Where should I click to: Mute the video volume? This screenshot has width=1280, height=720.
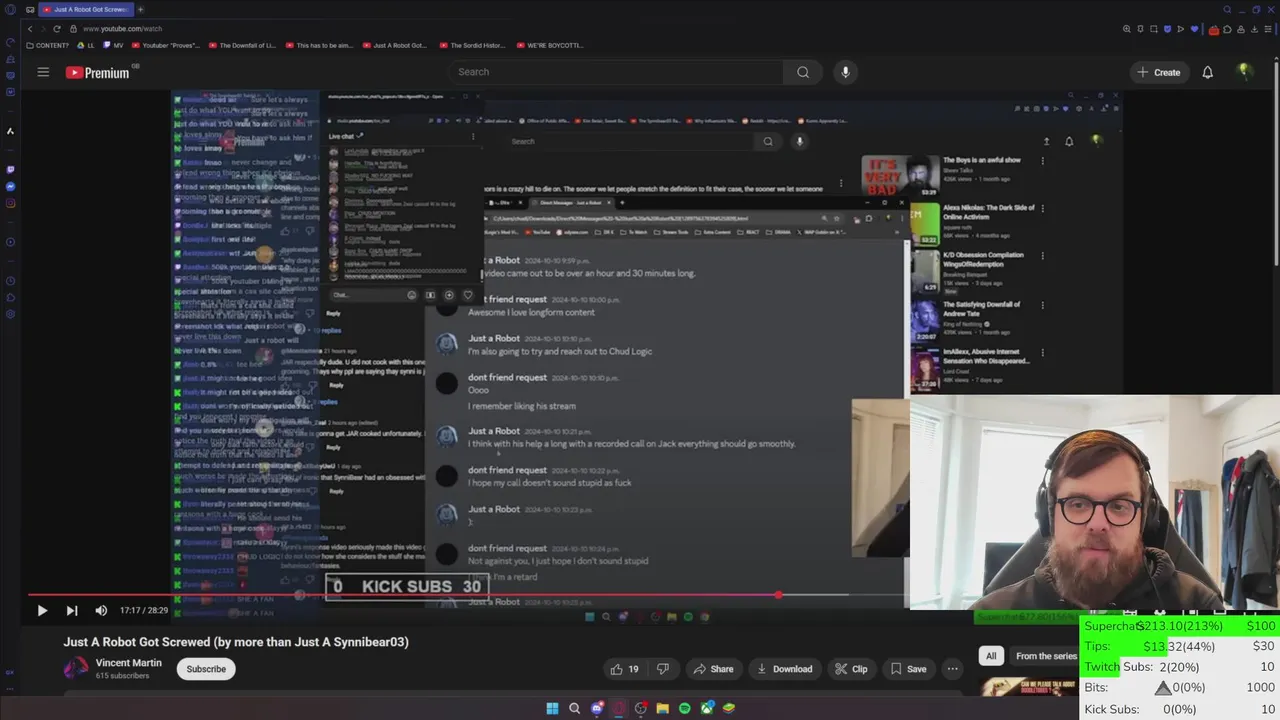(101, 610)
